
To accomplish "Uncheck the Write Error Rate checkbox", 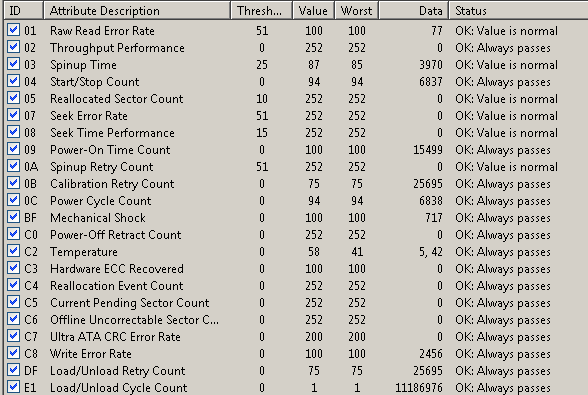I will 14,353.
